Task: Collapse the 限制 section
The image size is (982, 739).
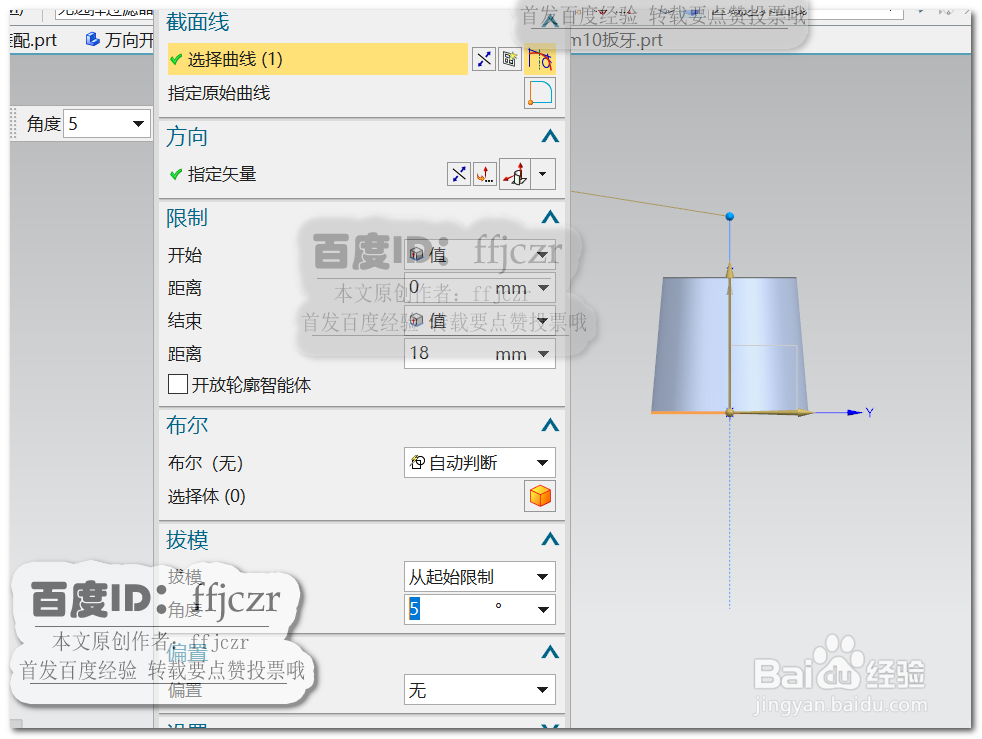Action: click(550, 217)
